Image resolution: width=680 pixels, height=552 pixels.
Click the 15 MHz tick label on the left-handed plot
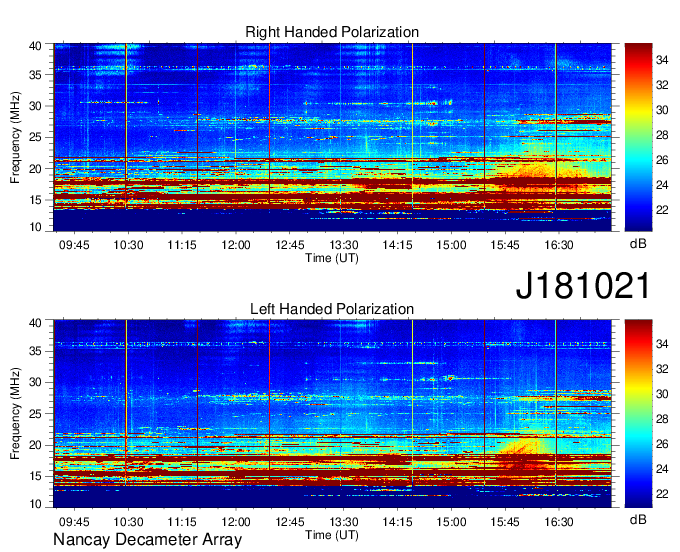point(36,477)
